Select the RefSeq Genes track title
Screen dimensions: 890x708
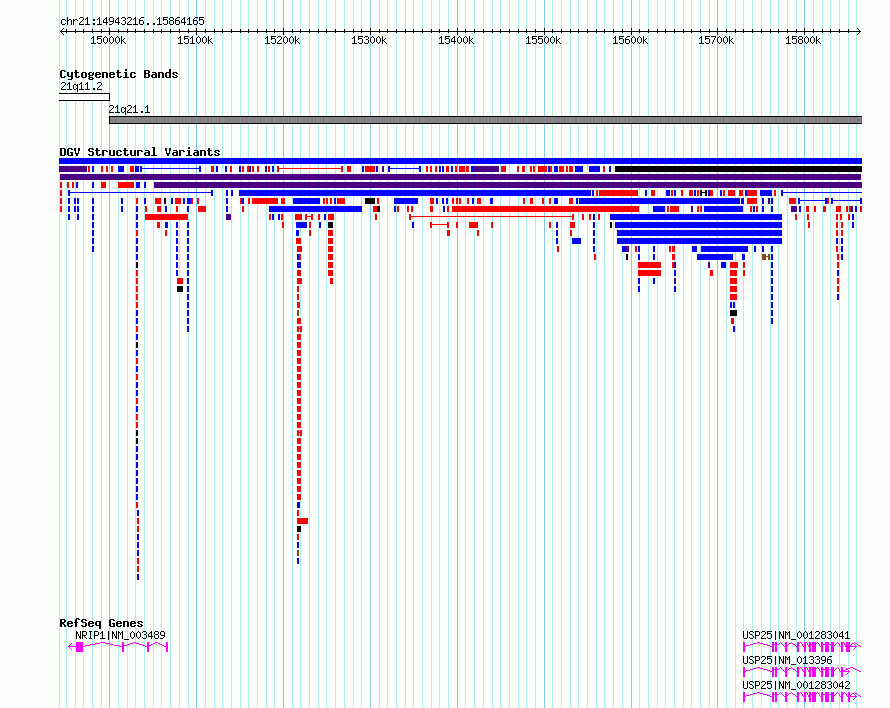point(101,623)
